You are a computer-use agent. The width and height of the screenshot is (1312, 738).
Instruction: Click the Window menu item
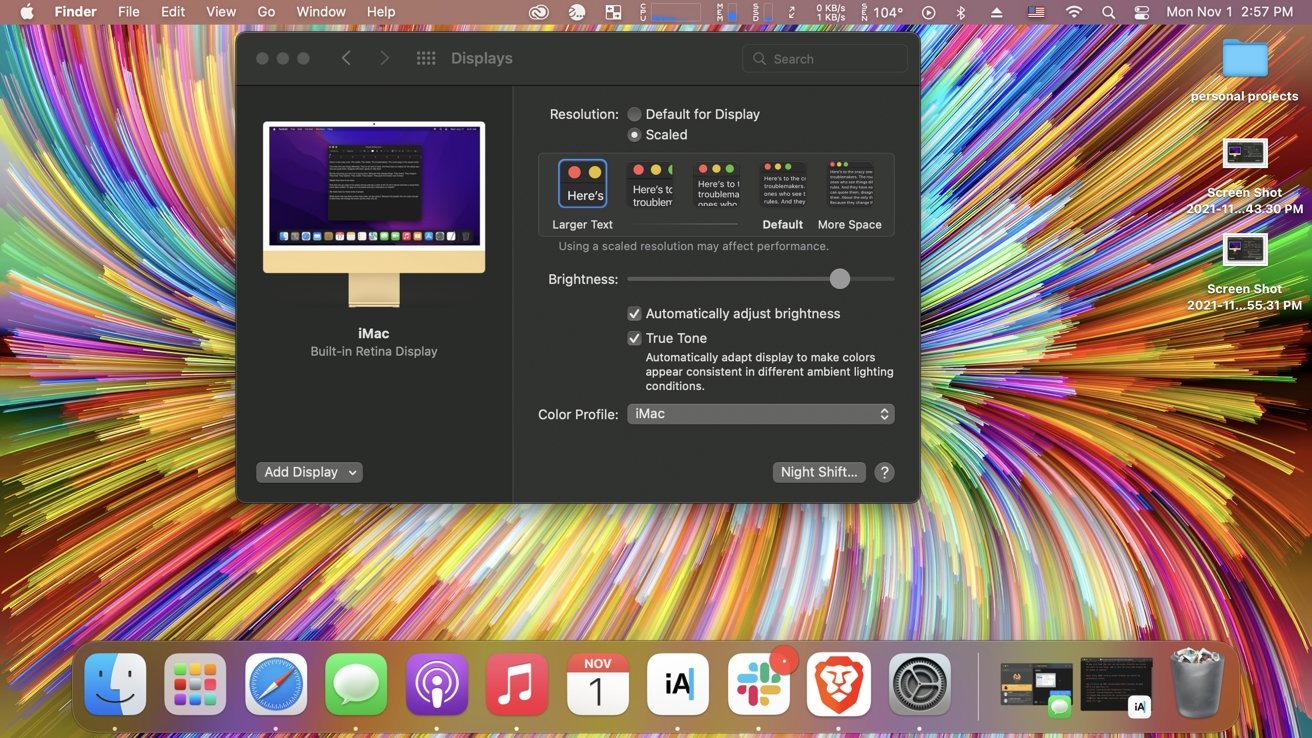coord(320,11)
